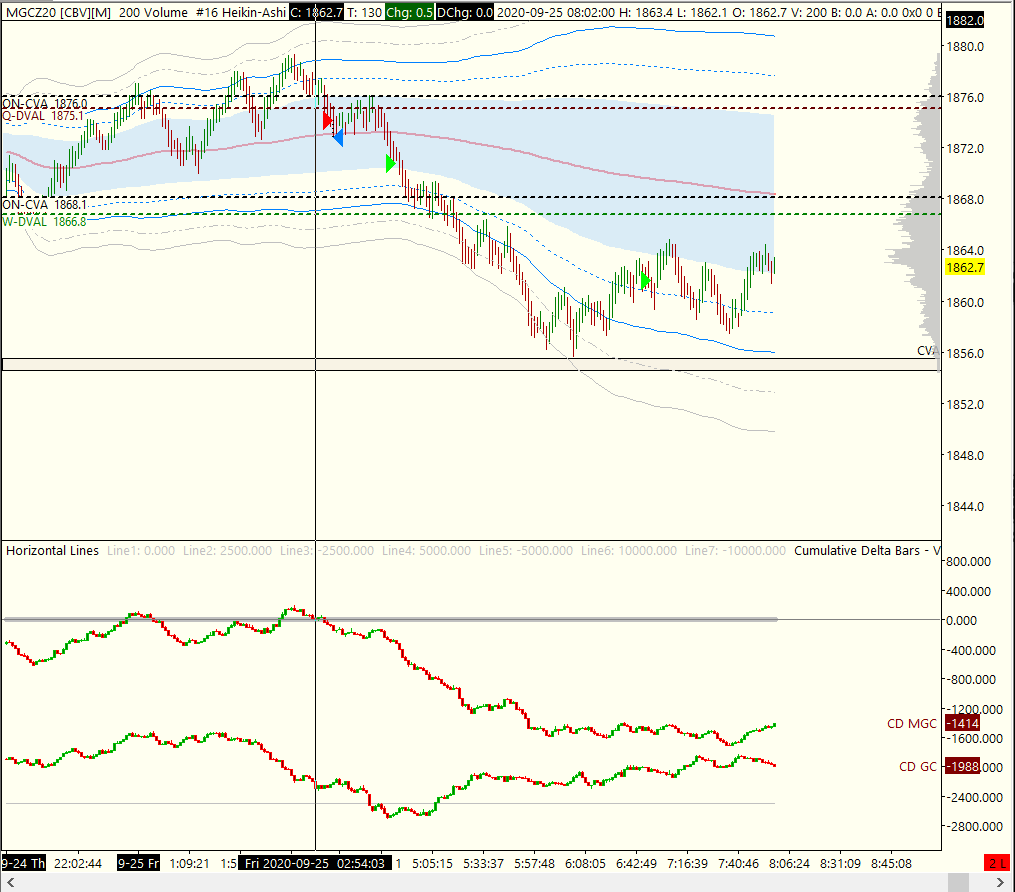Click the 'T: 130' header field

[364, 12]
